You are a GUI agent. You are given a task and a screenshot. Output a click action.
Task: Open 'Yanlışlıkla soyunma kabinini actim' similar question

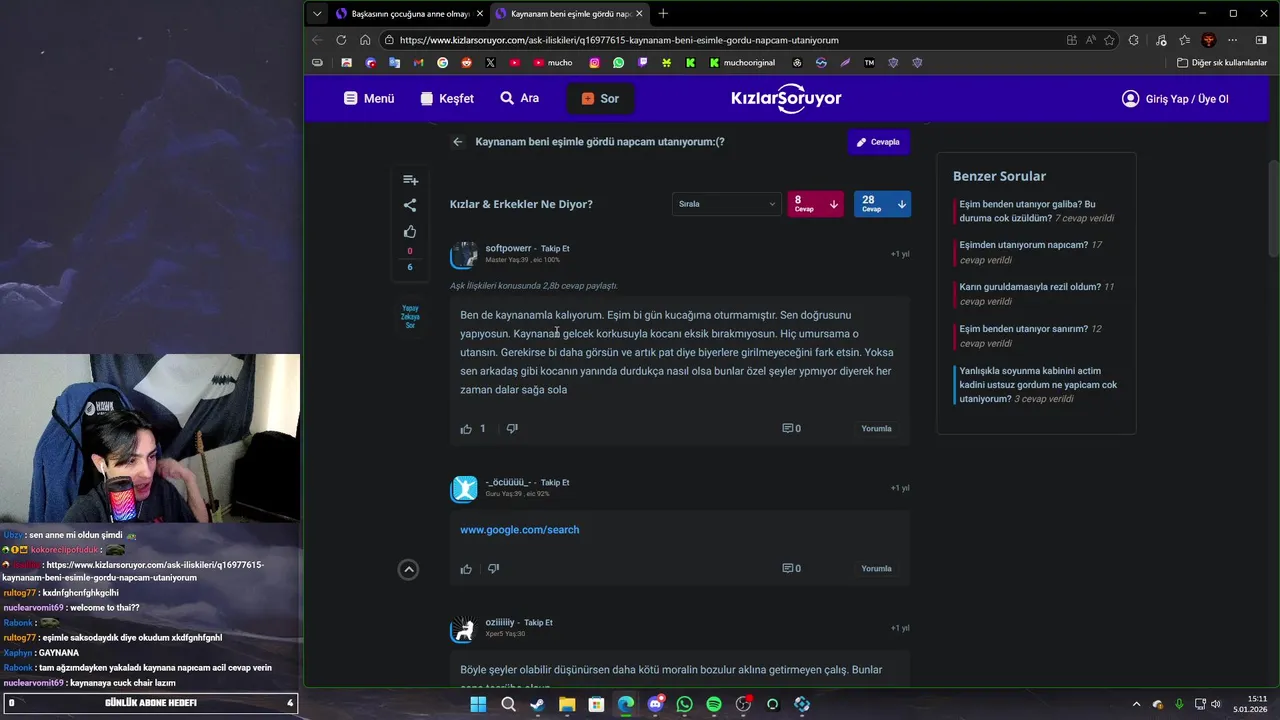(1038, 385)
